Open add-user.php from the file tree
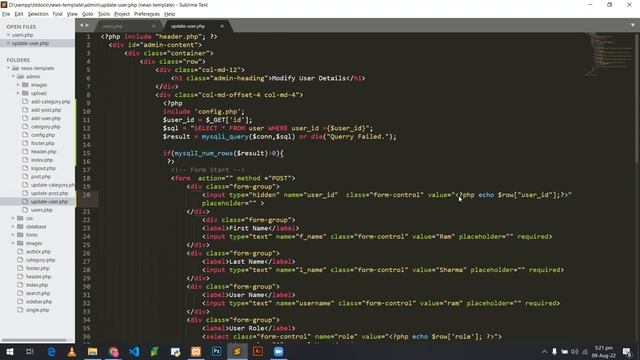 [x=46, y=118]
